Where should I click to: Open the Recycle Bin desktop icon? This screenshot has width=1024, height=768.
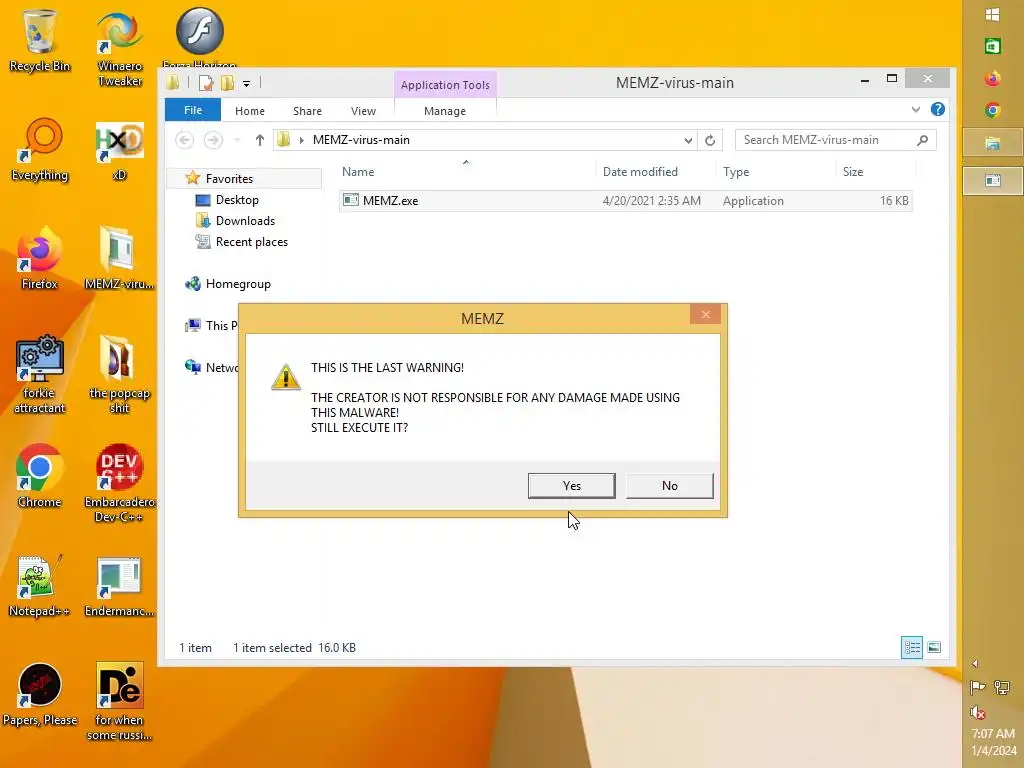[x=40, y=40]
